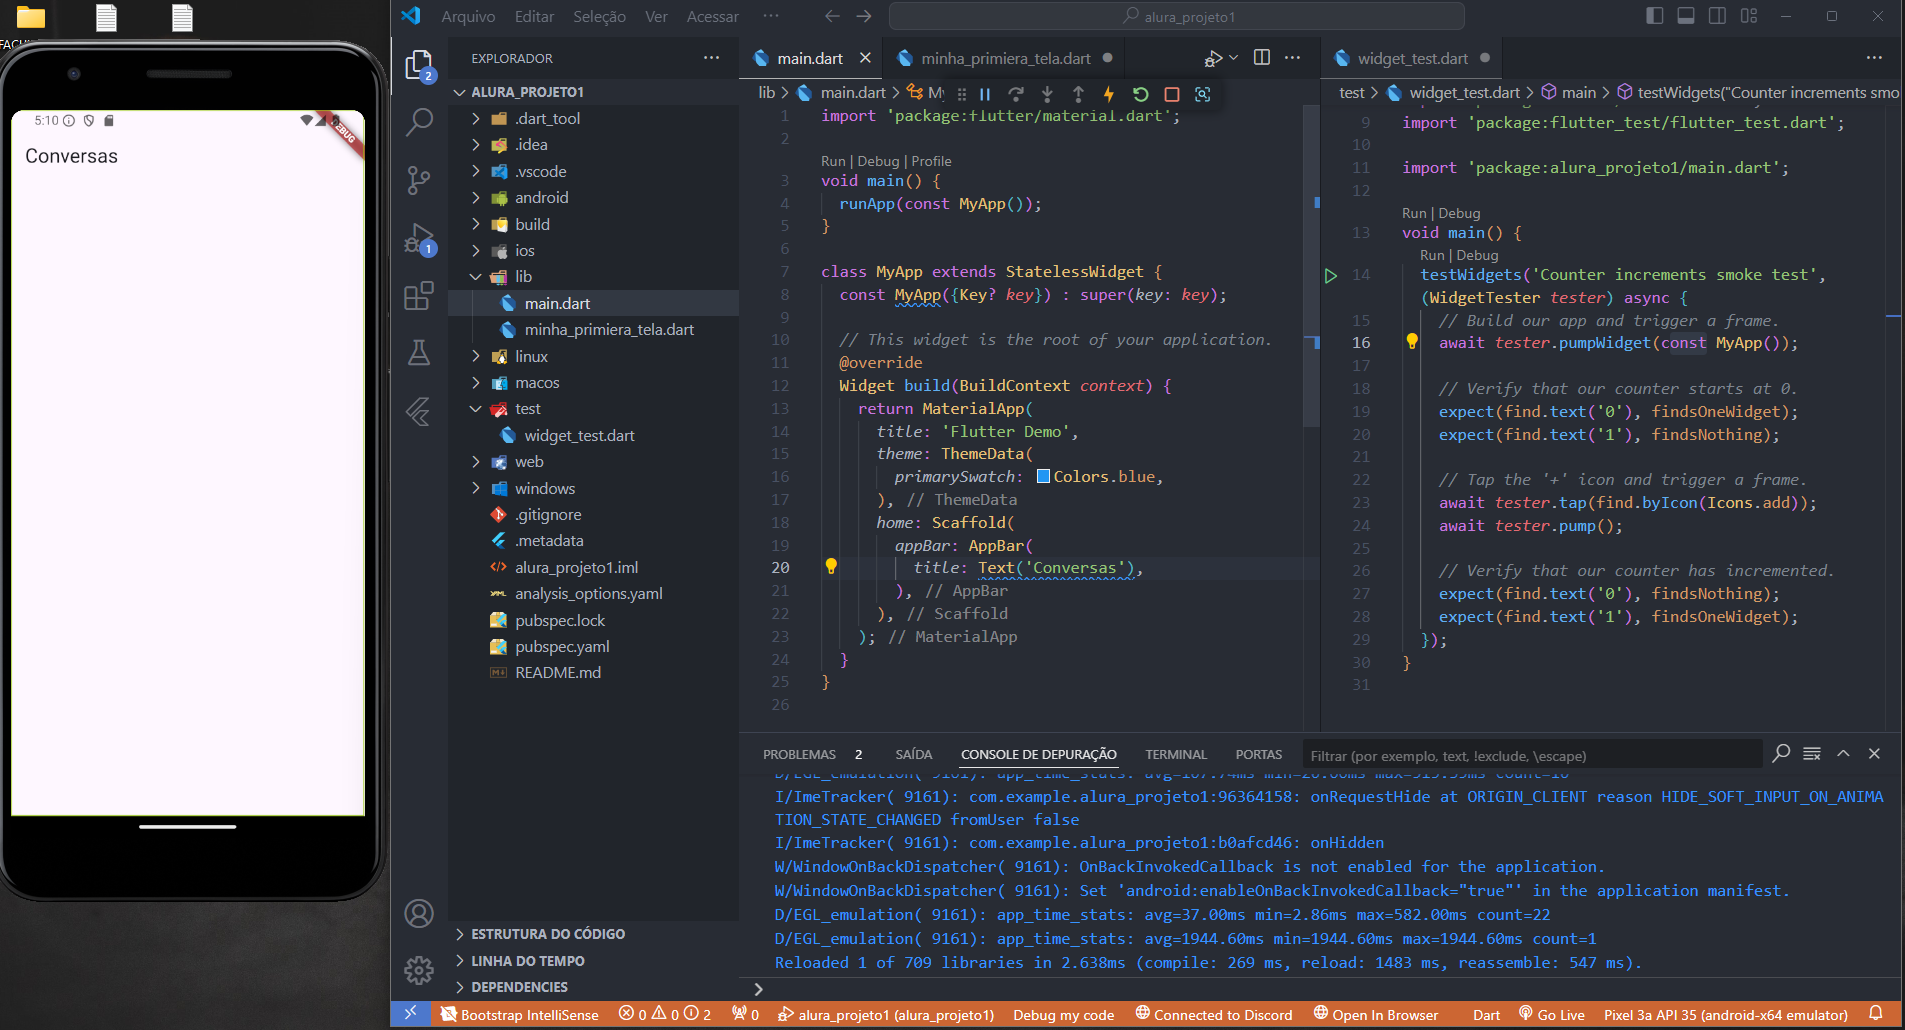Open the Flutter sidebar icon
This screenshot has width=1905, height=1030.
click(418, 411)
